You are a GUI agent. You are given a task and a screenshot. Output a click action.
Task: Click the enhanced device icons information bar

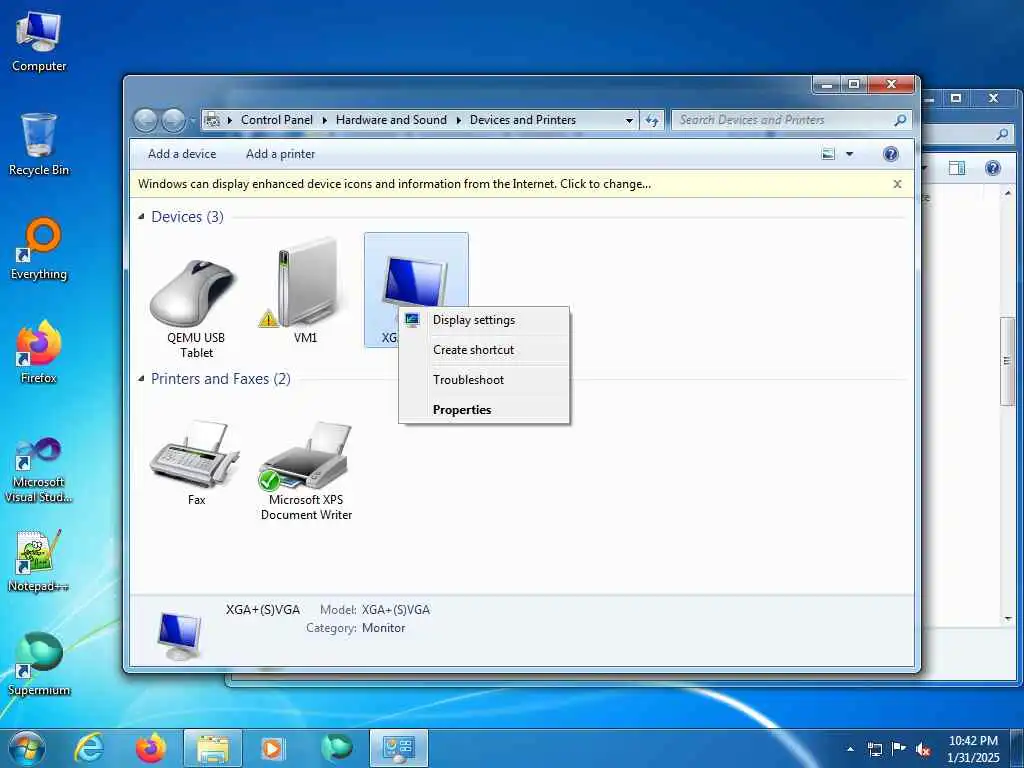click(394, 184)
